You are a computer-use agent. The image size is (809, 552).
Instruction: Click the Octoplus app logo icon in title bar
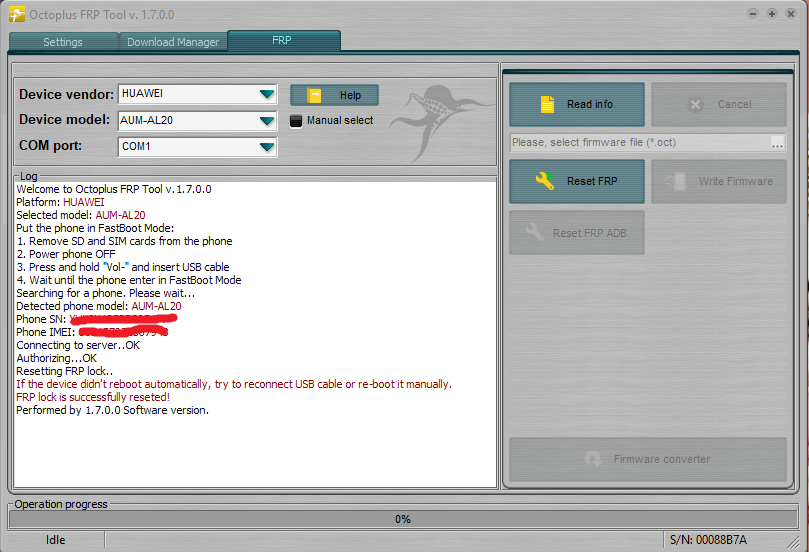click(x=17, y=14)
